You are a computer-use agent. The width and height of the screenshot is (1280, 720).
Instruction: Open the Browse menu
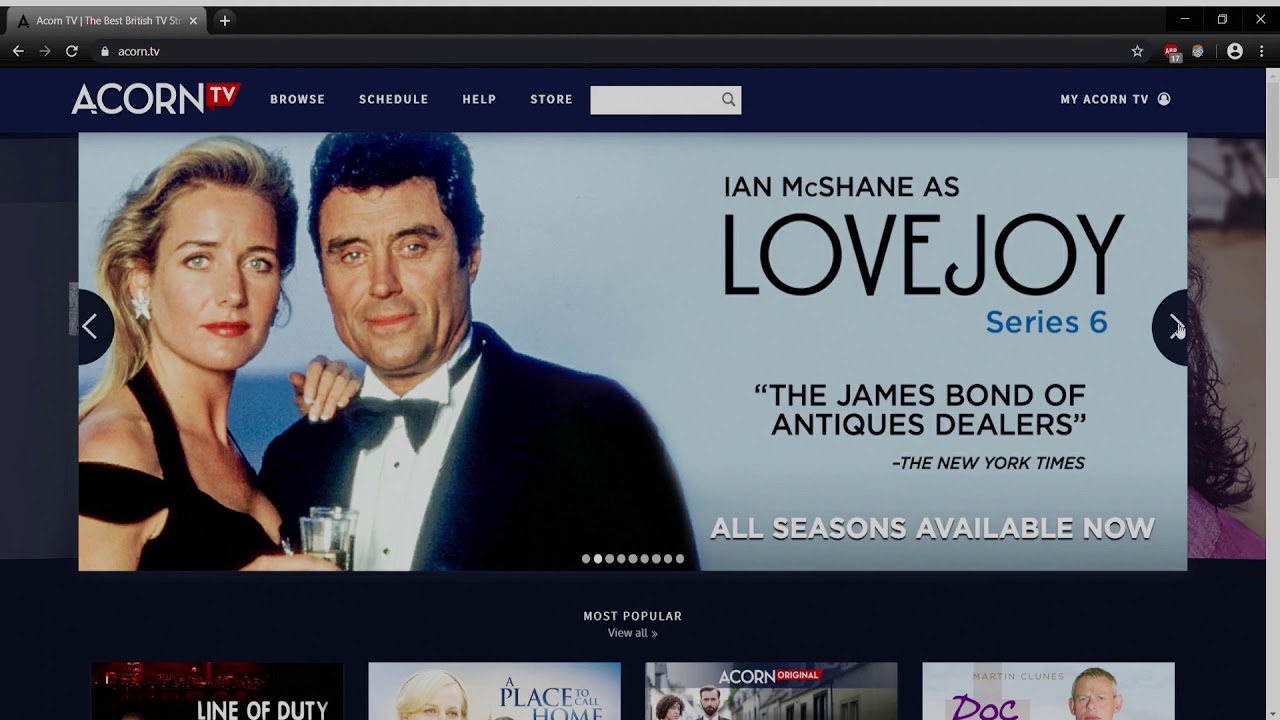297,99
